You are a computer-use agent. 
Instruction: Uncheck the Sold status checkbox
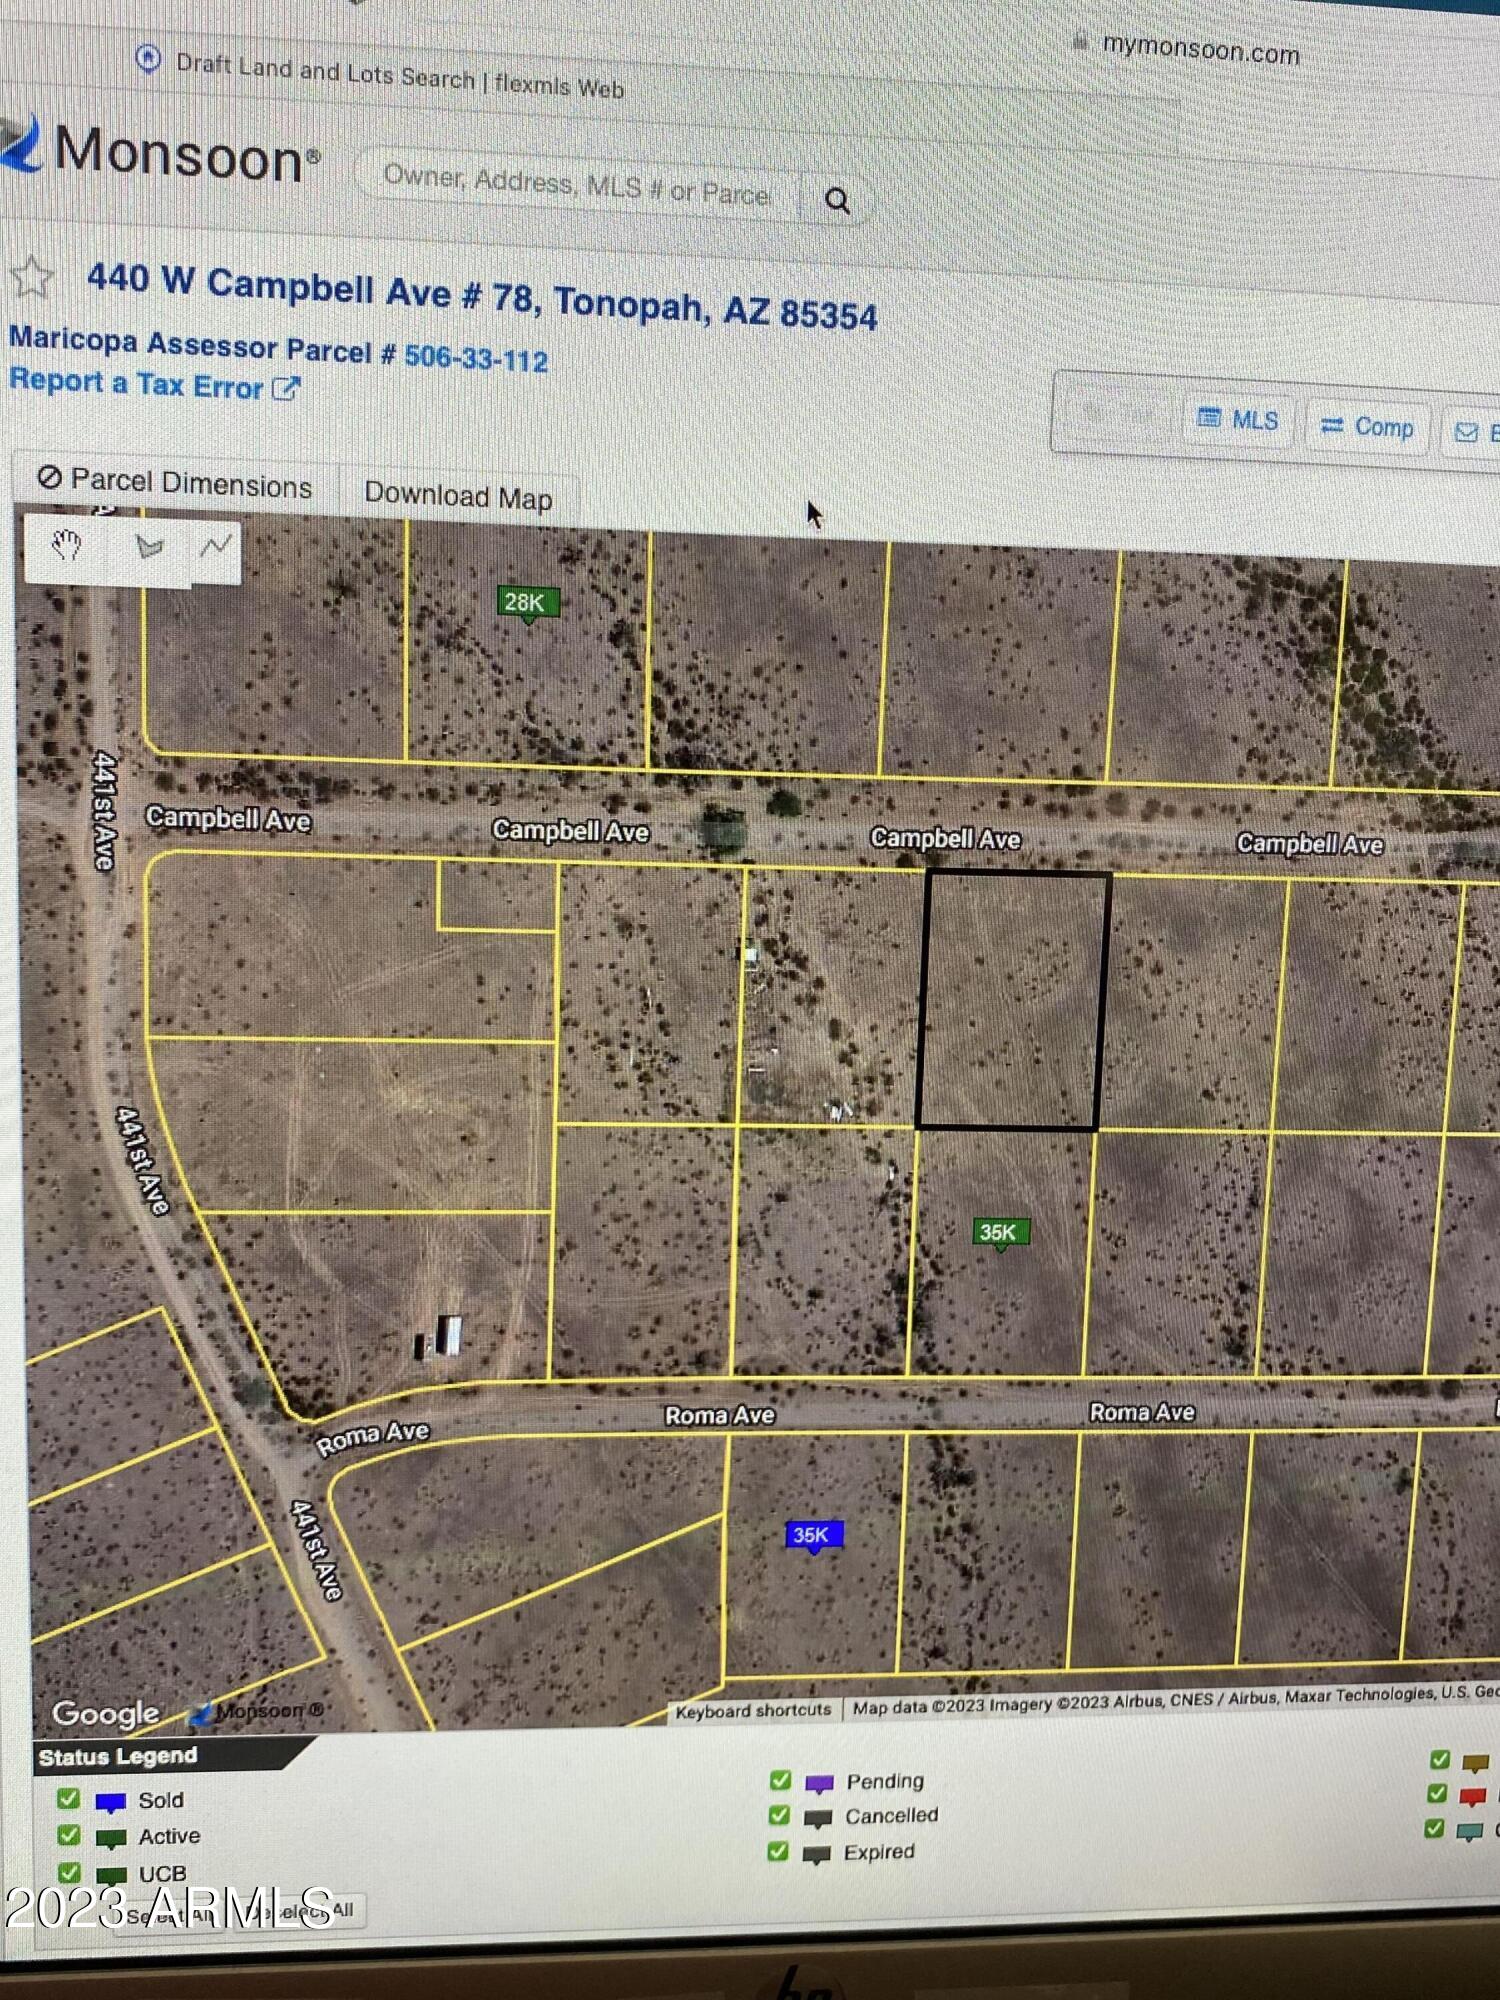coord(68,1799)
